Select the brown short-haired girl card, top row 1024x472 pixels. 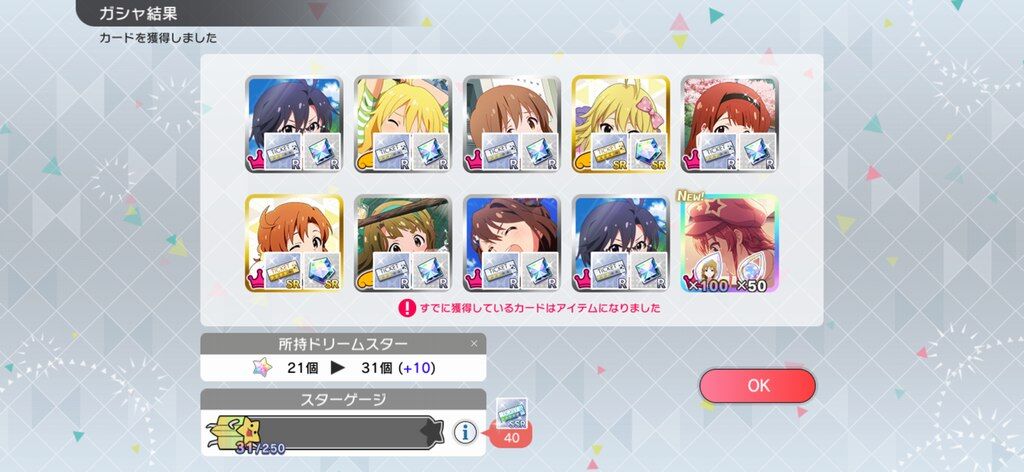coord(512,124)
